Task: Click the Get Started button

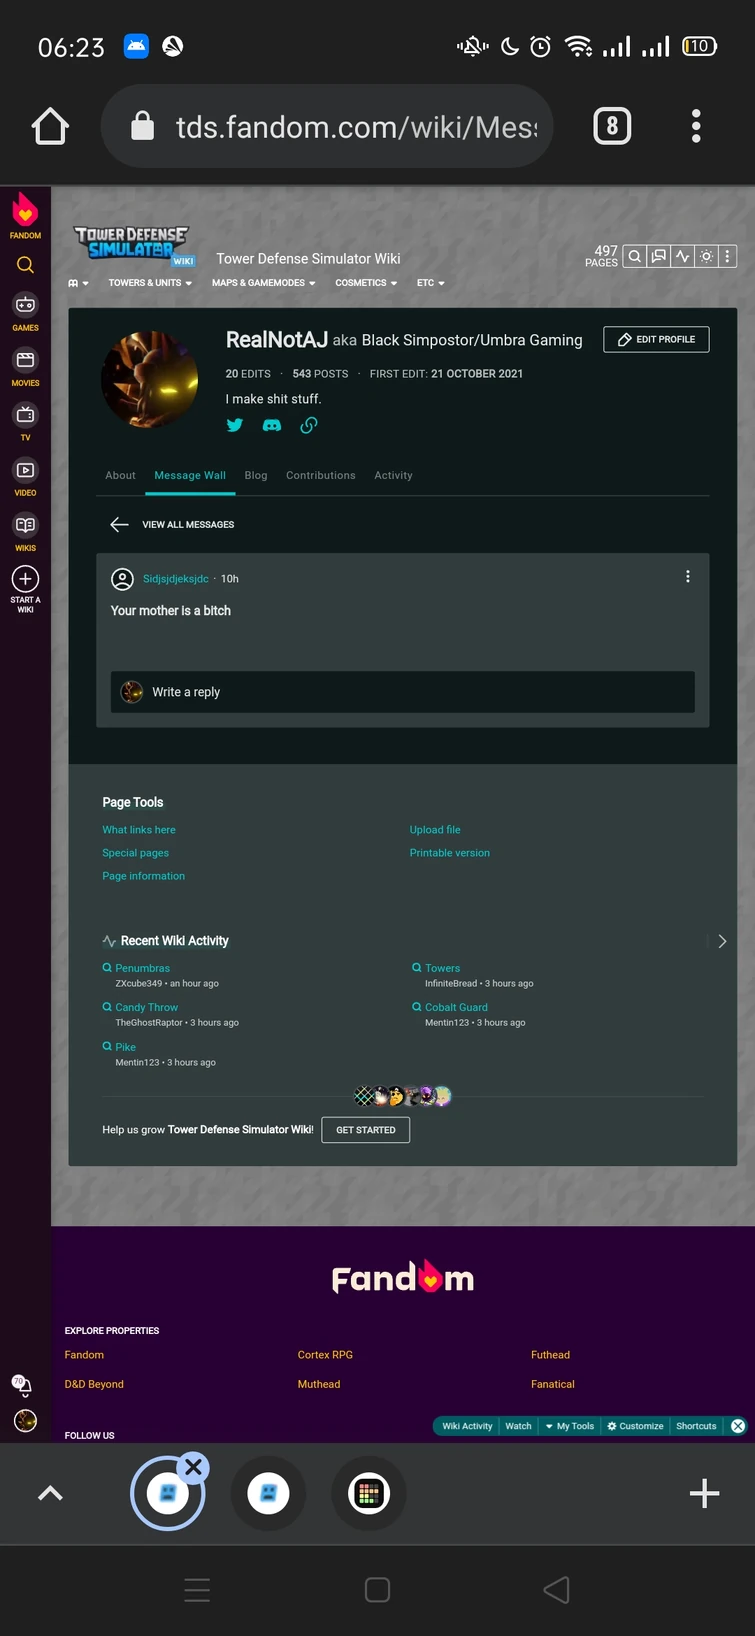Action: click(x=366, y=1130)
